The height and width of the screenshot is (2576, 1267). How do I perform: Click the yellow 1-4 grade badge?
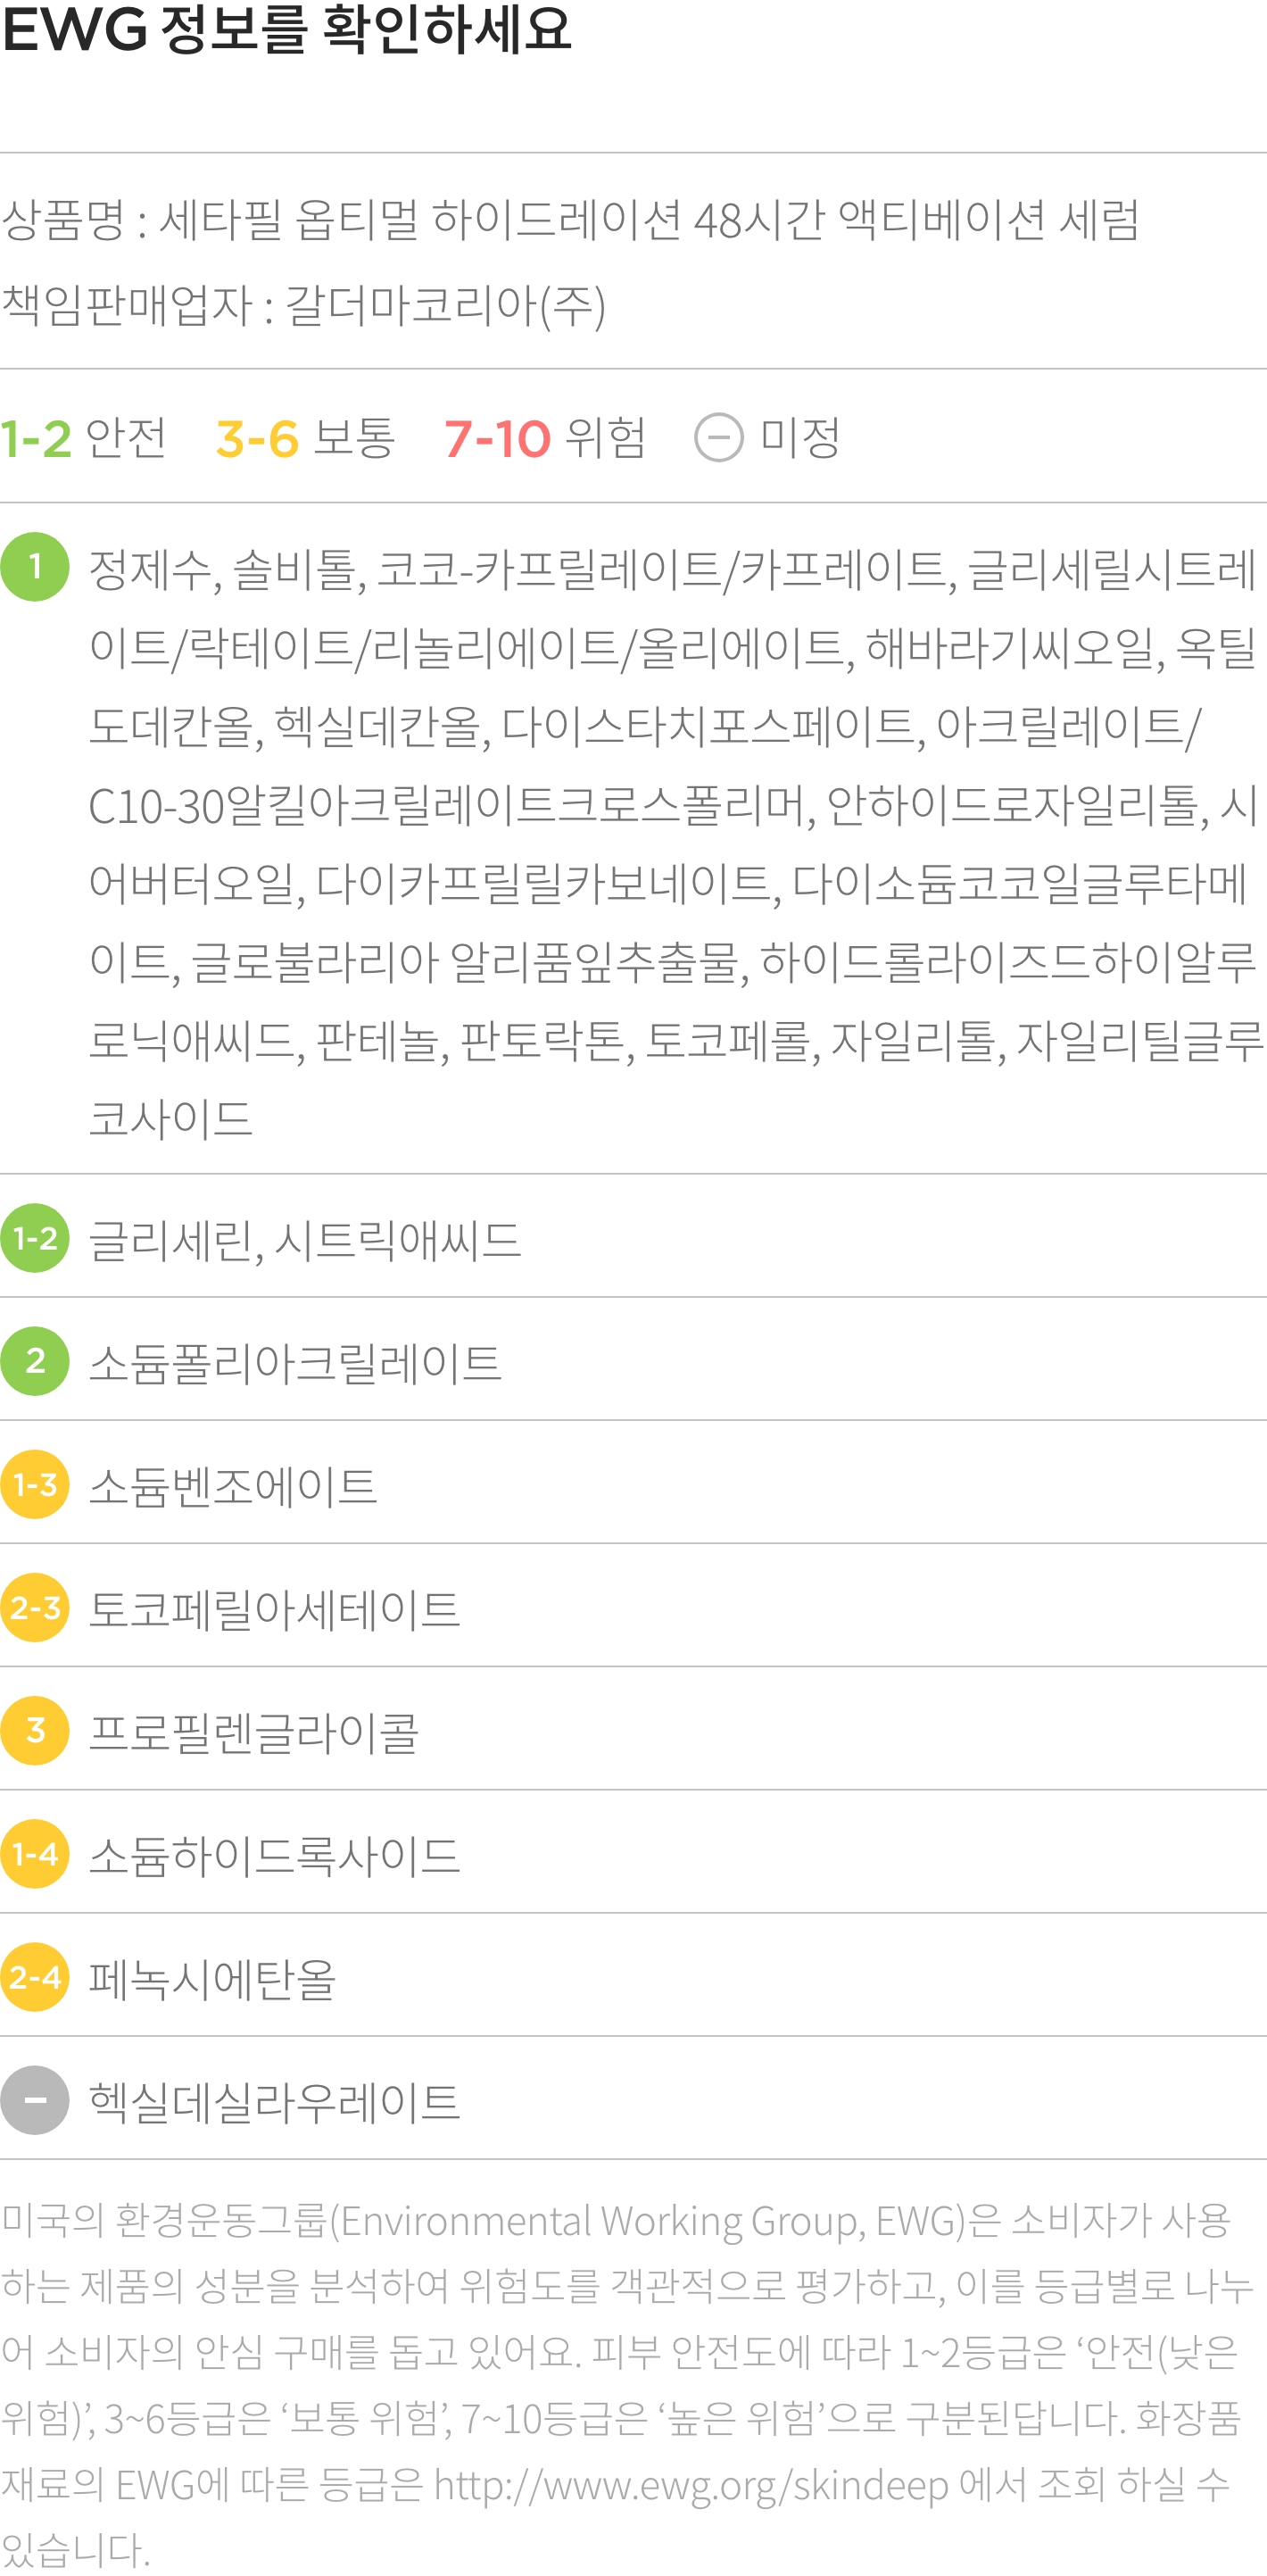pyautogui.click(x=35, y=1854)
